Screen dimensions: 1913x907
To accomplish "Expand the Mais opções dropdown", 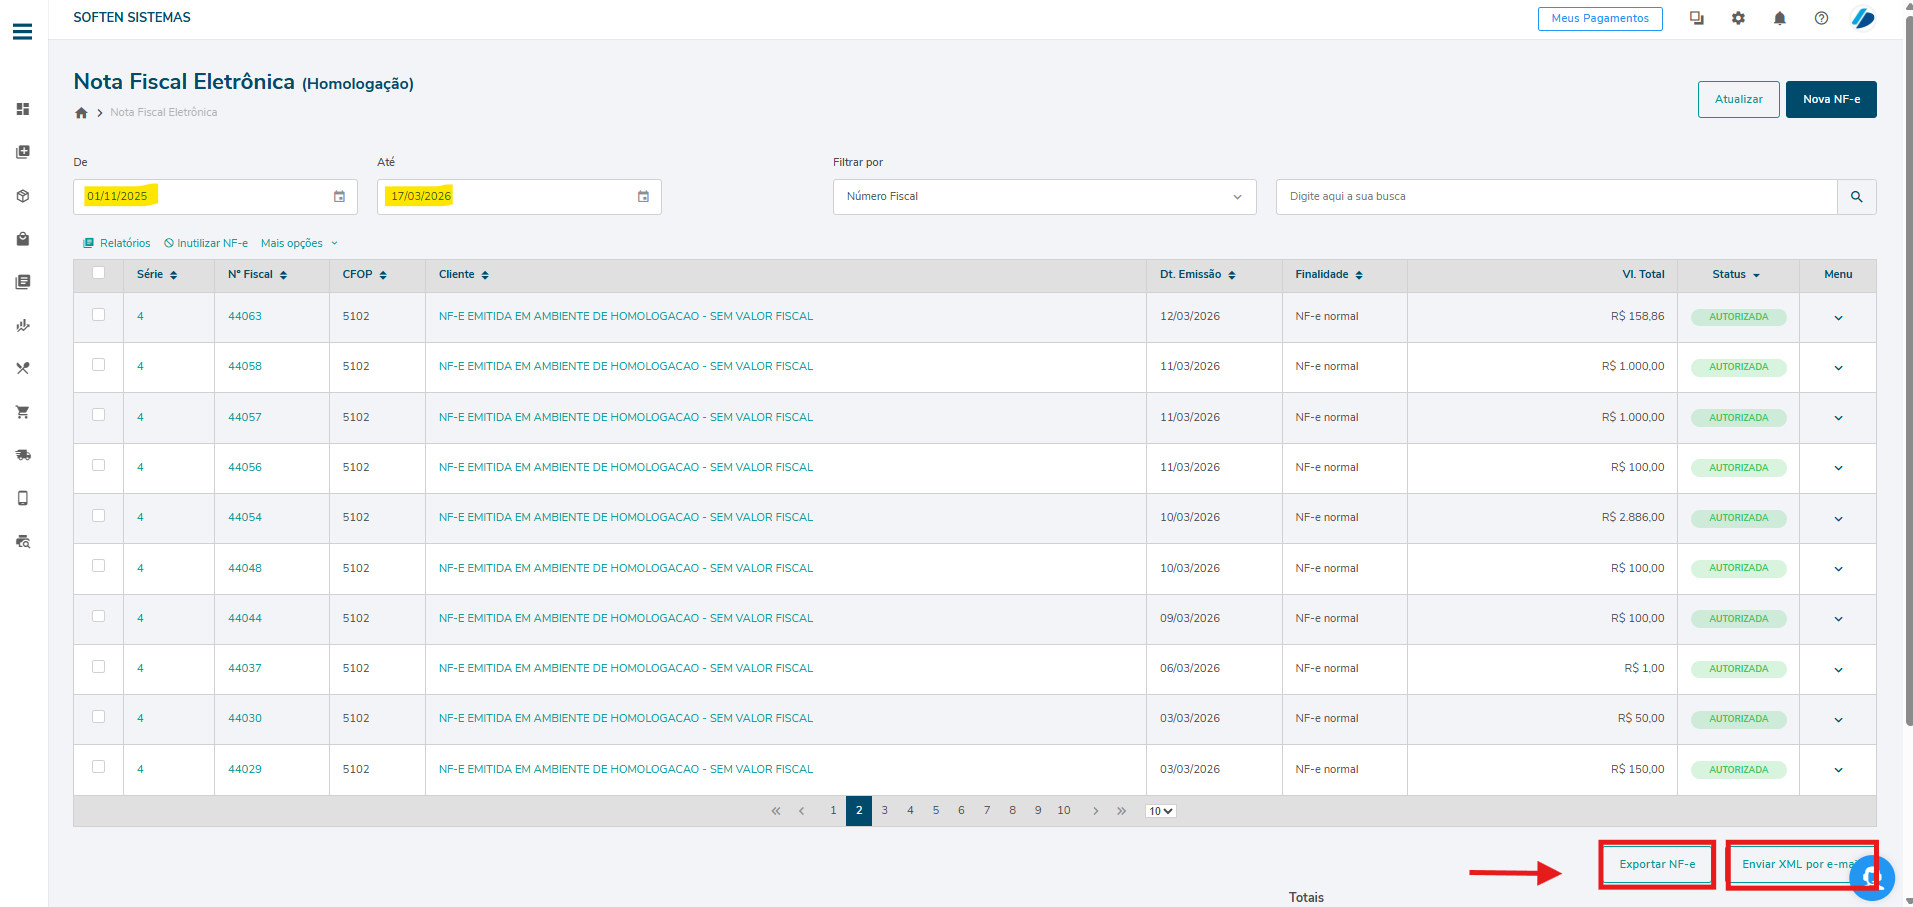I will [x=299, y=243].
